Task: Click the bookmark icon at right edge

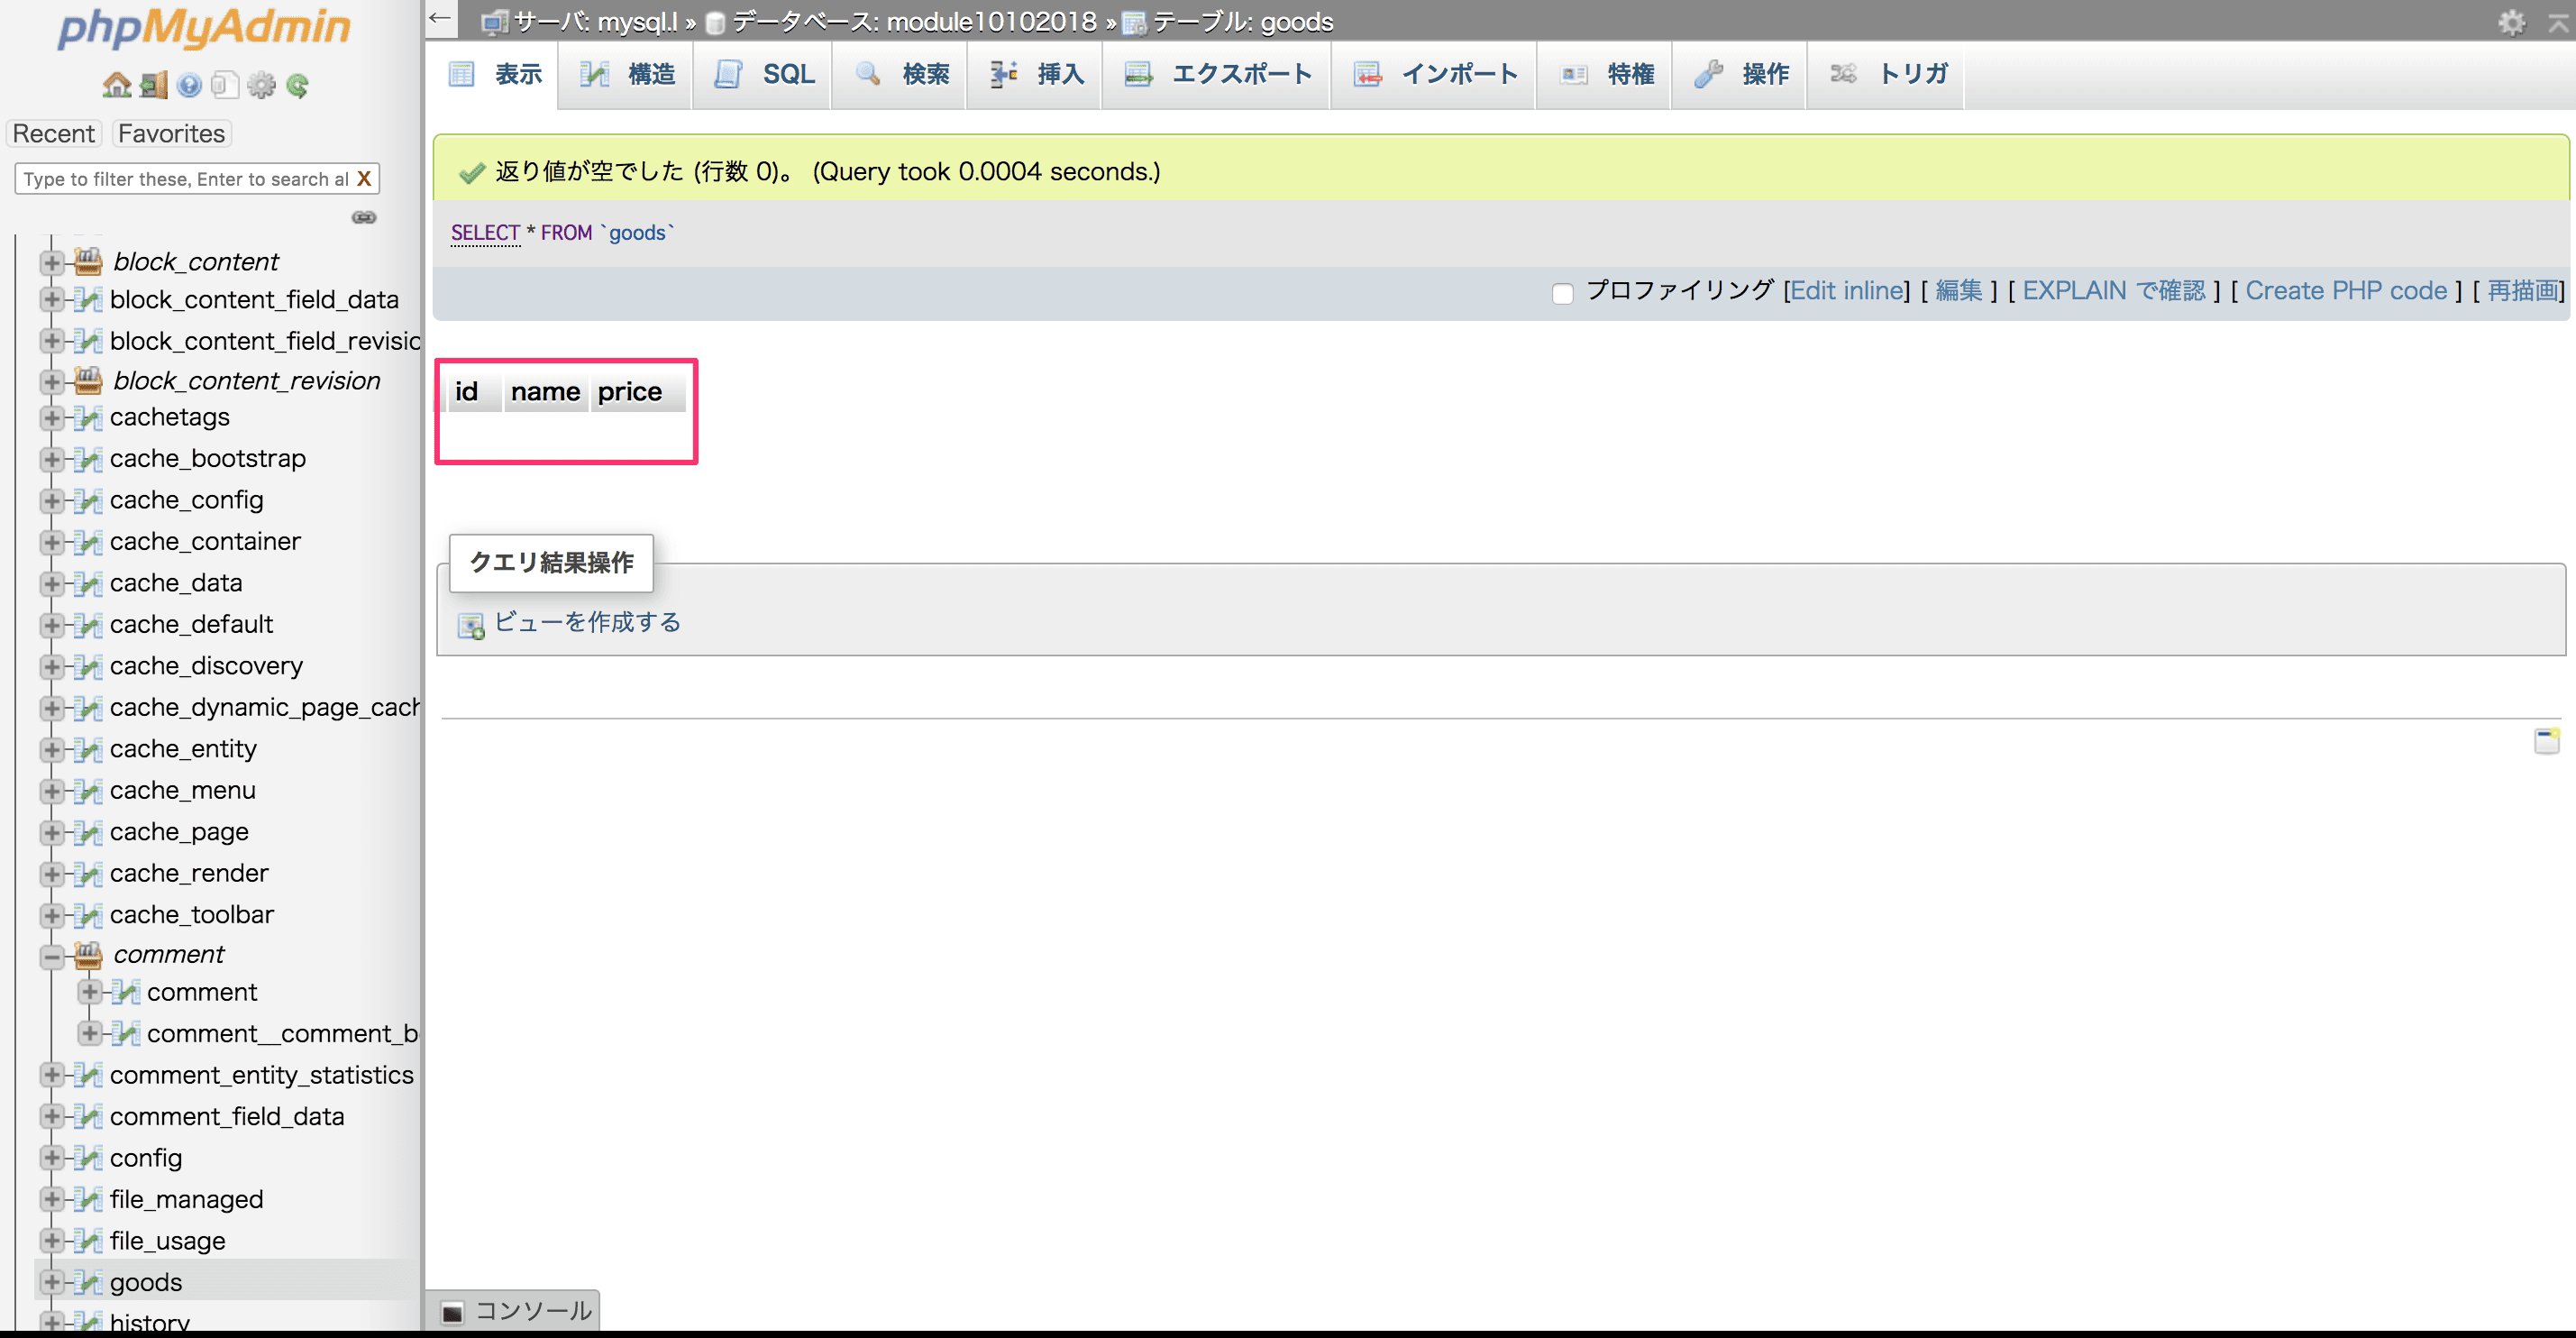Action: 2546,741
